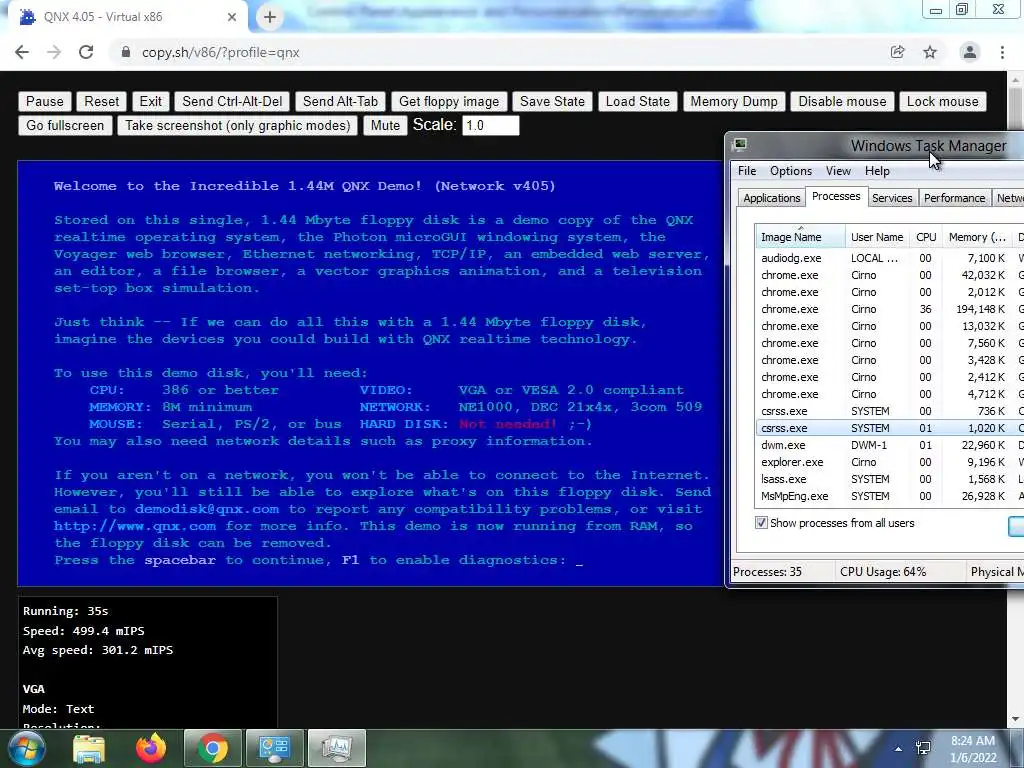Click the Exit button
Screen dimensions: 1024x768
click(x=150, y=102)
